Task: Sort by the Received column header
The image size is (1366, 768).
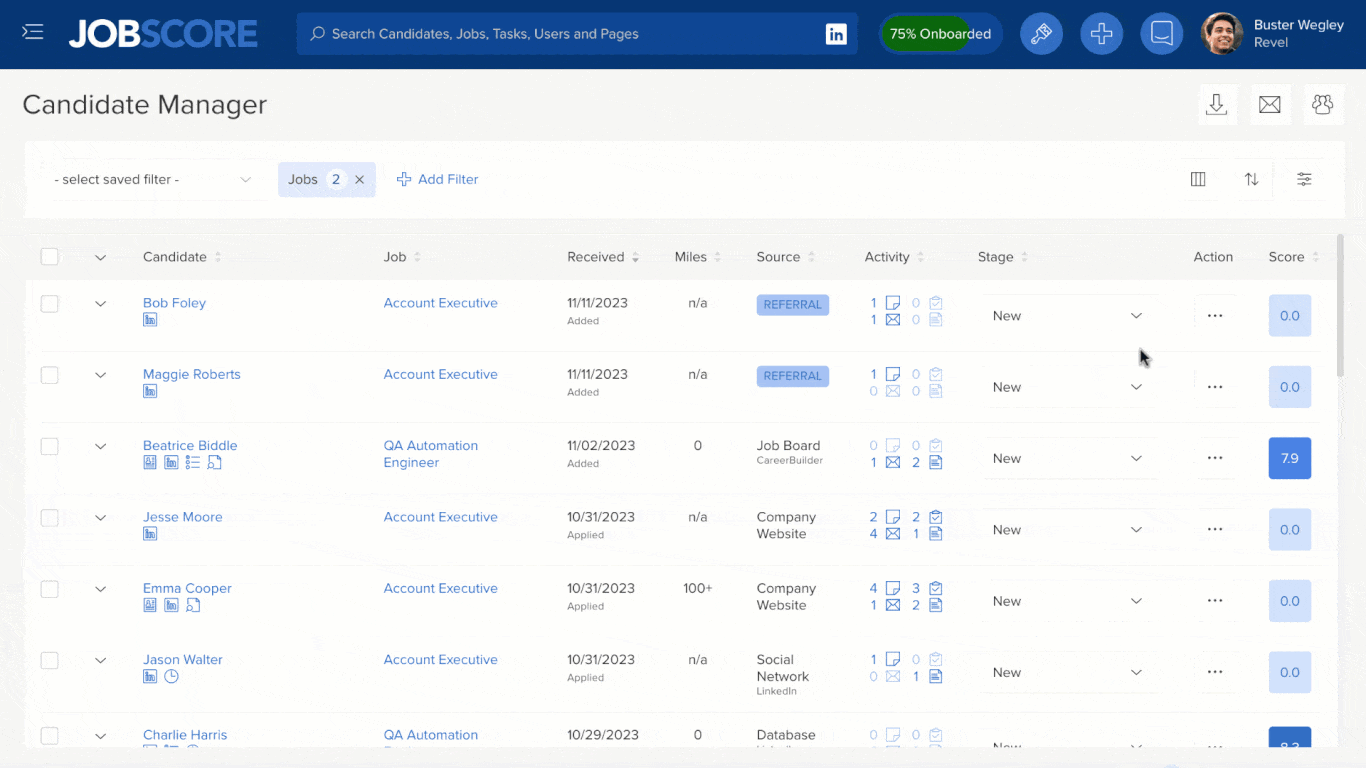Action: pos(603,257)
